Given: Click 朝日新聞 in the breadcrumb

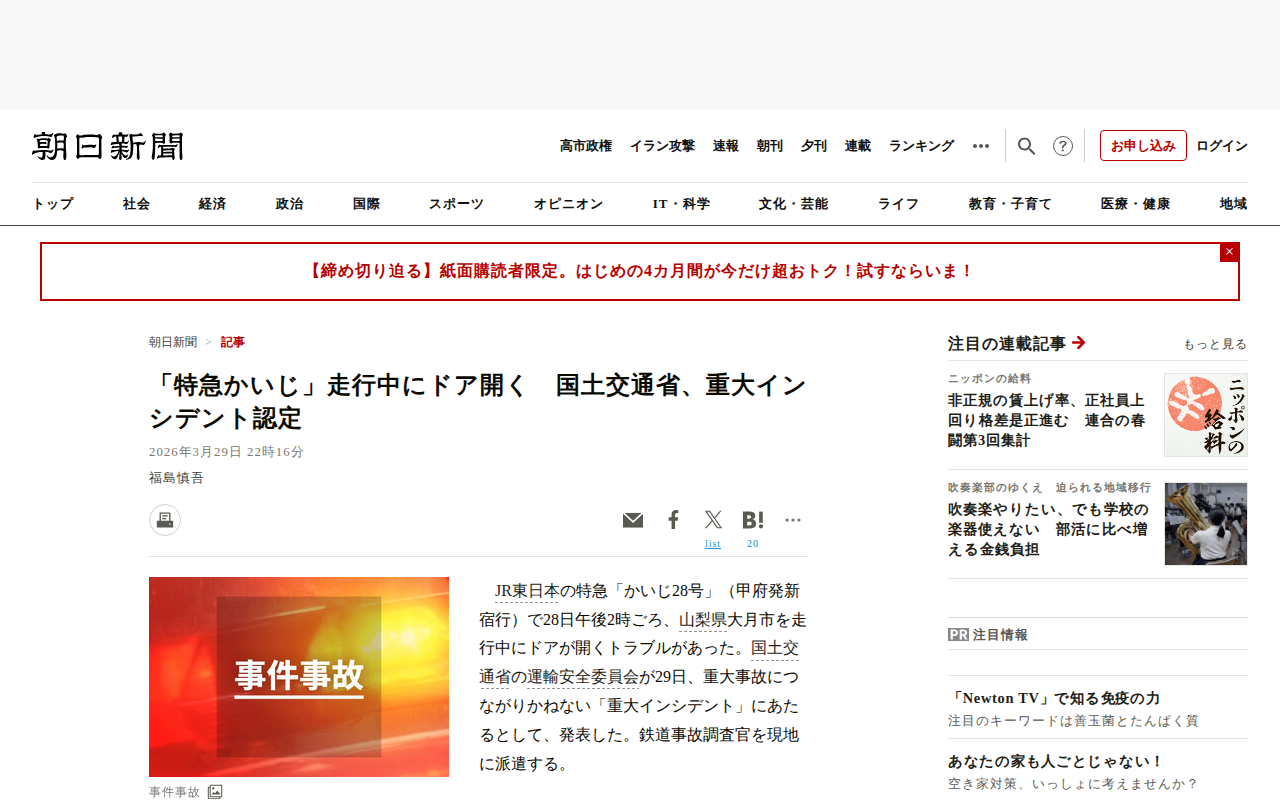Looking at the screenshot, I should (173, 342).
